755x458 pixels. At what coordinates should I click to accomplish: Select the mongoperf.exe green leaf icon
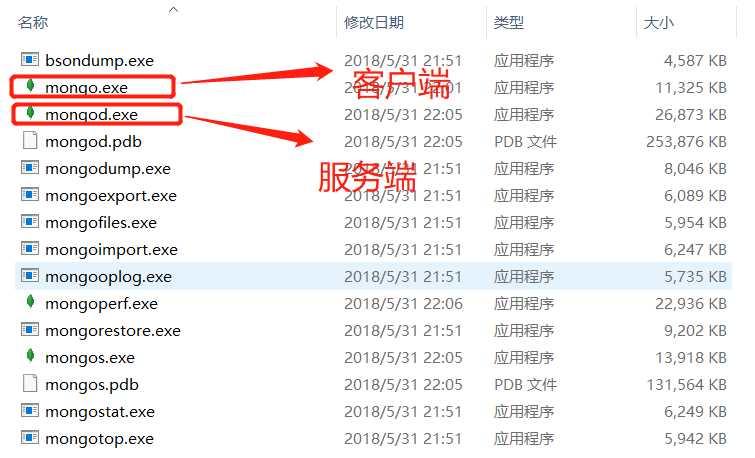coord(30,302)
